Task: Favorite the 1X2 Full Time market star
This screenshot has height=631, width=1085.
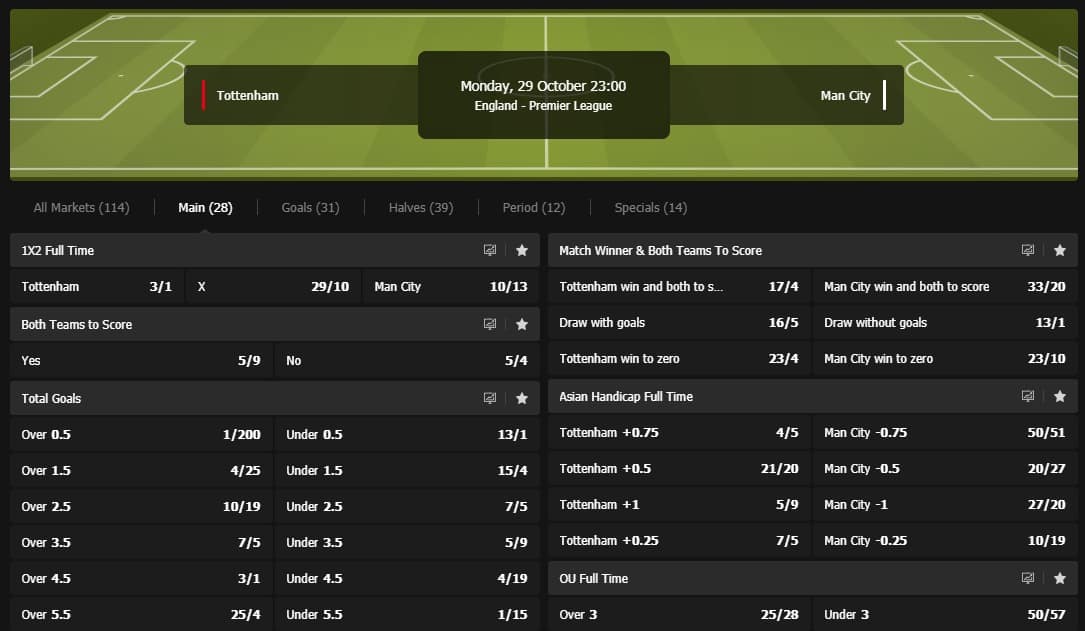Action: (x=521, y=250)
